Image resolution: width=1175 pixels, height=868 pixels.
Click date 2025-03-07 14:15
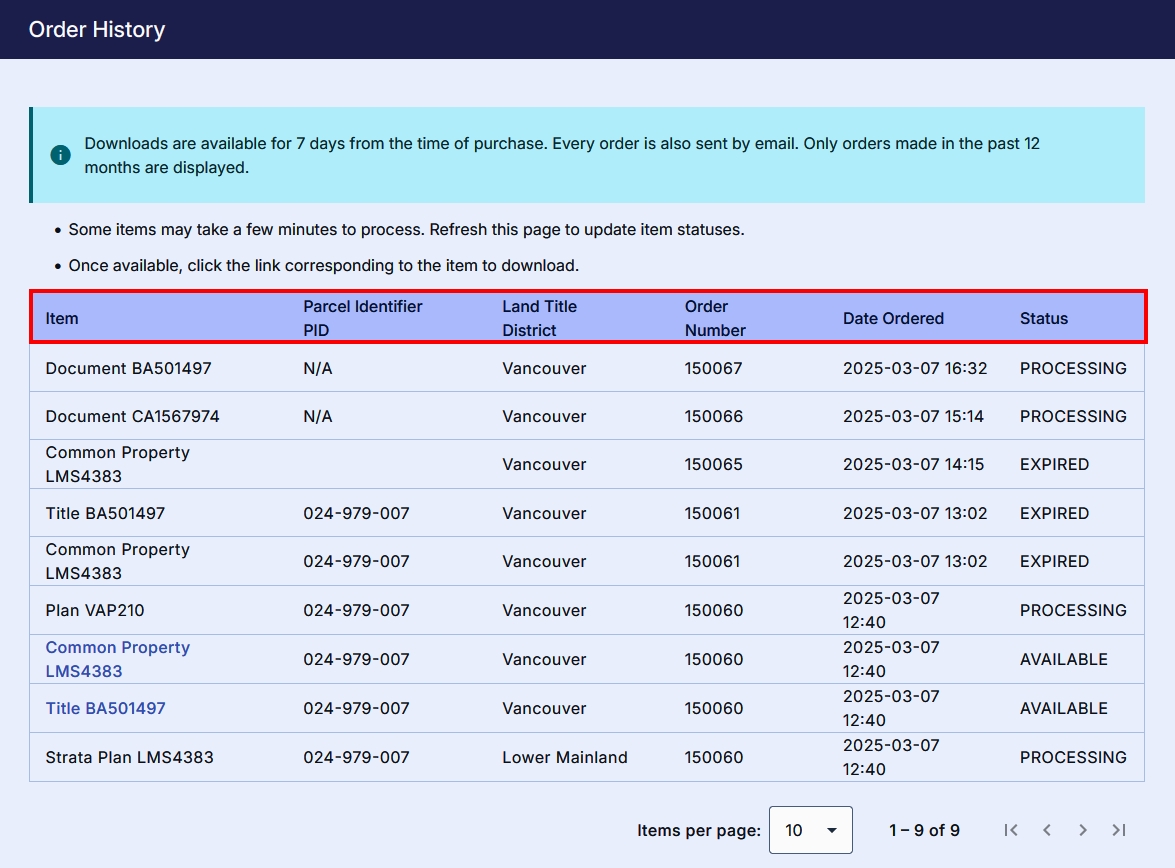[x=913, y=464]
